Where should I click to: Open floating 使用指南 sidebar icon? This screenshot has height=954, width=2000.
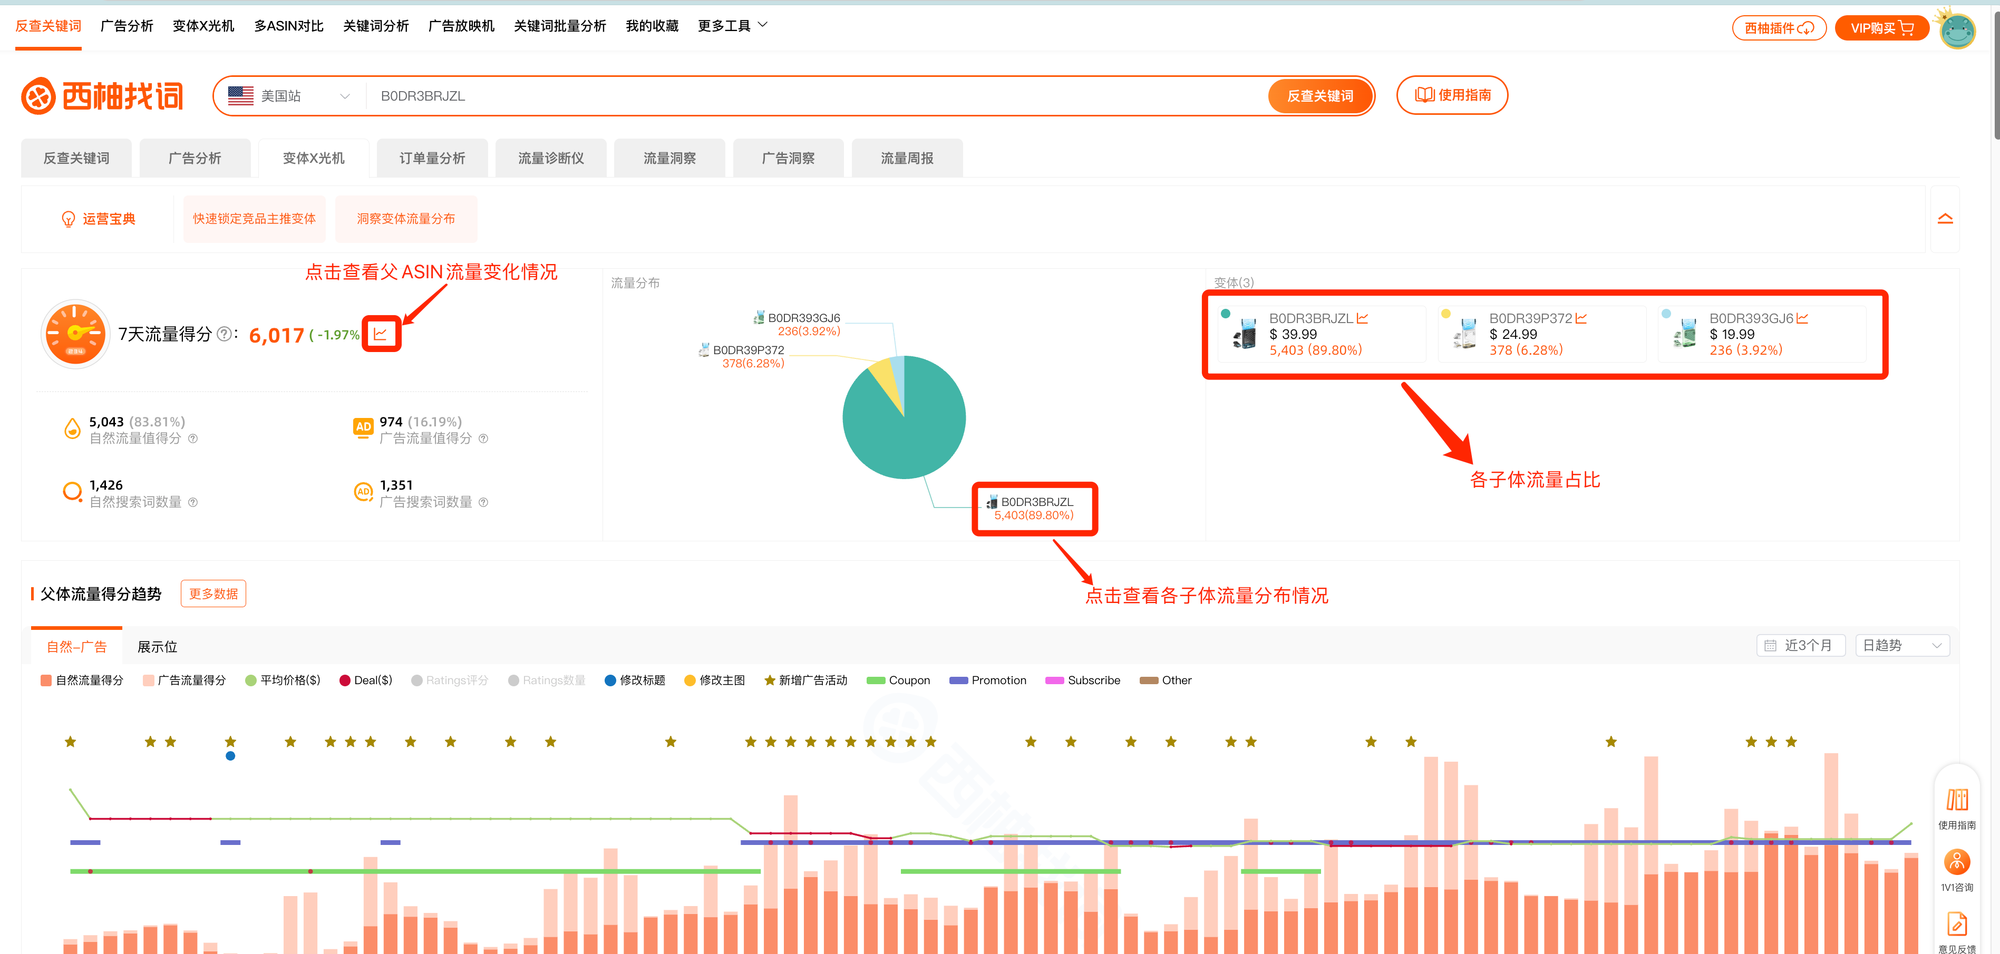1957,807
